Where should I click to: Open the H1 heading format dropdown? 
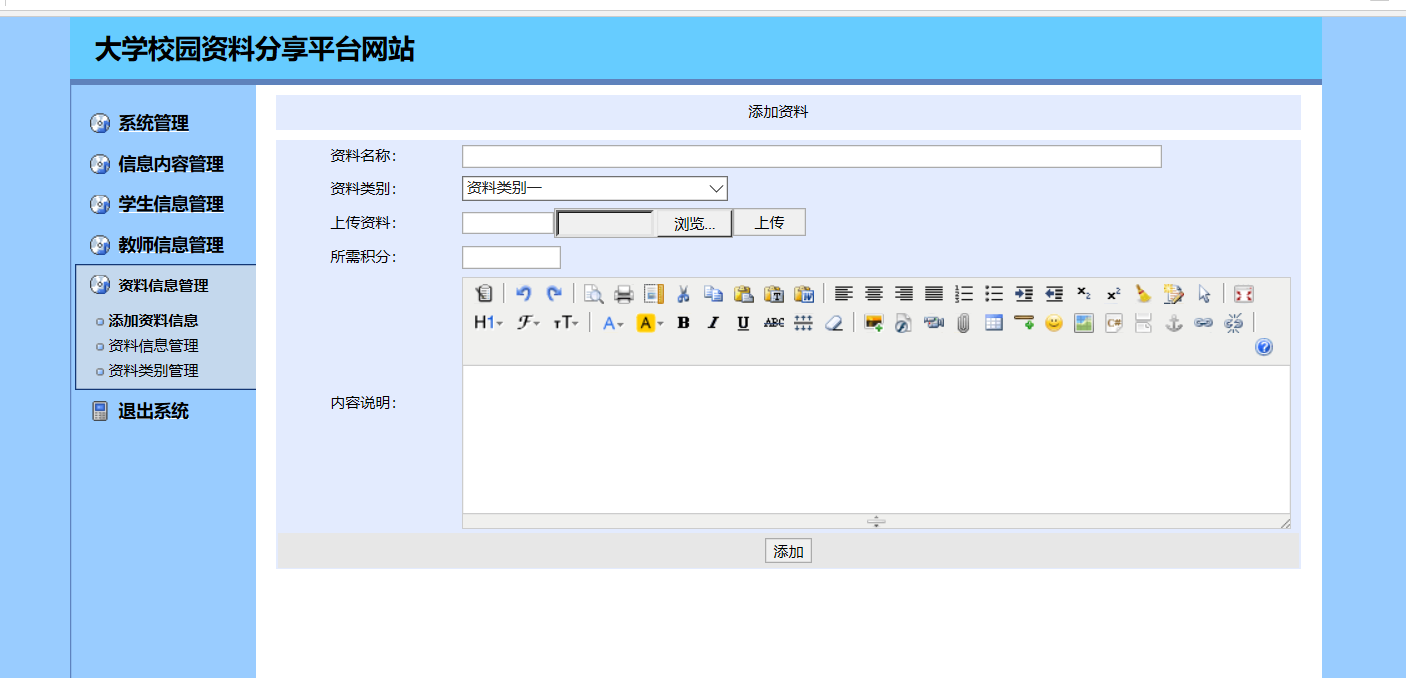(488, 323)
